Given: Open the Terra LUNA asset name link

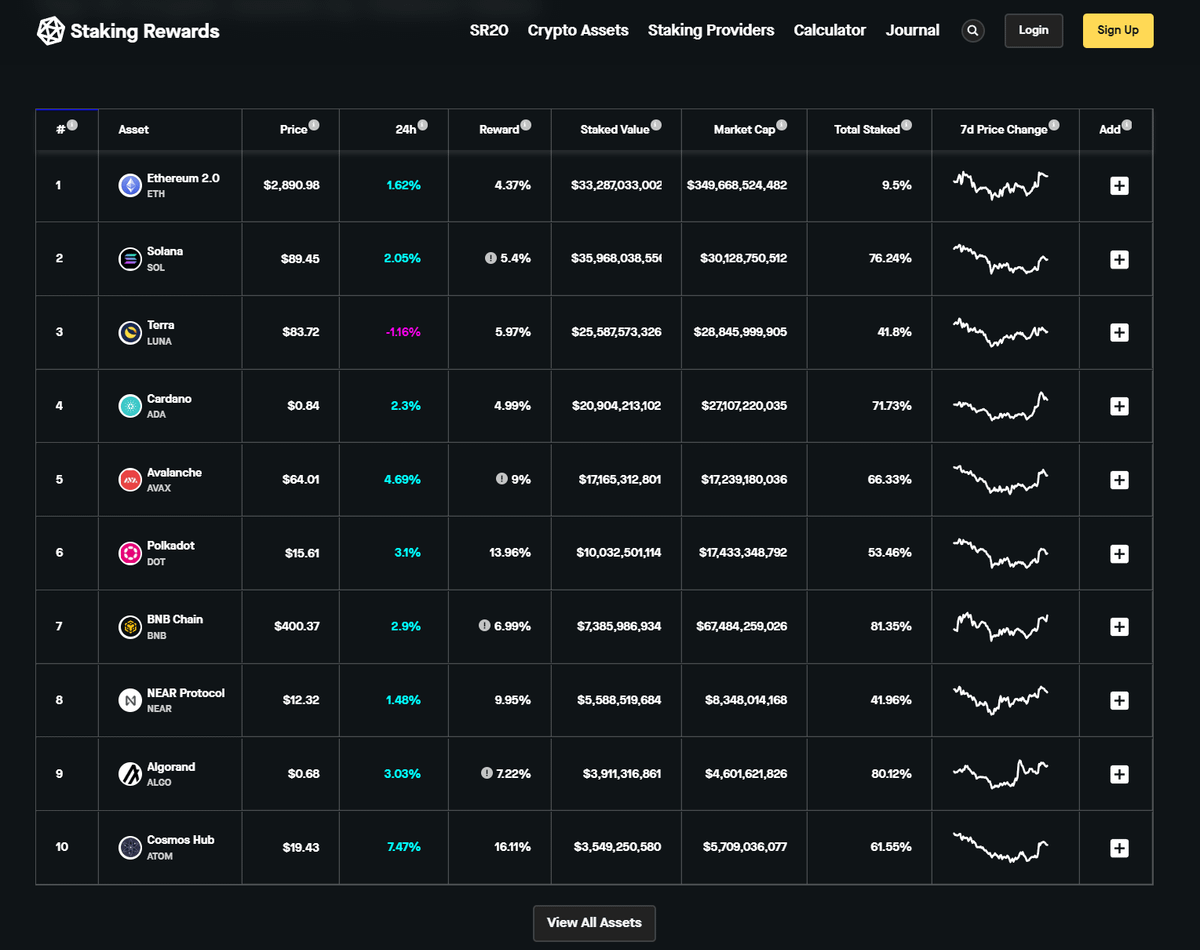Looking at the screenshot, I should click(x=160, y=325).
